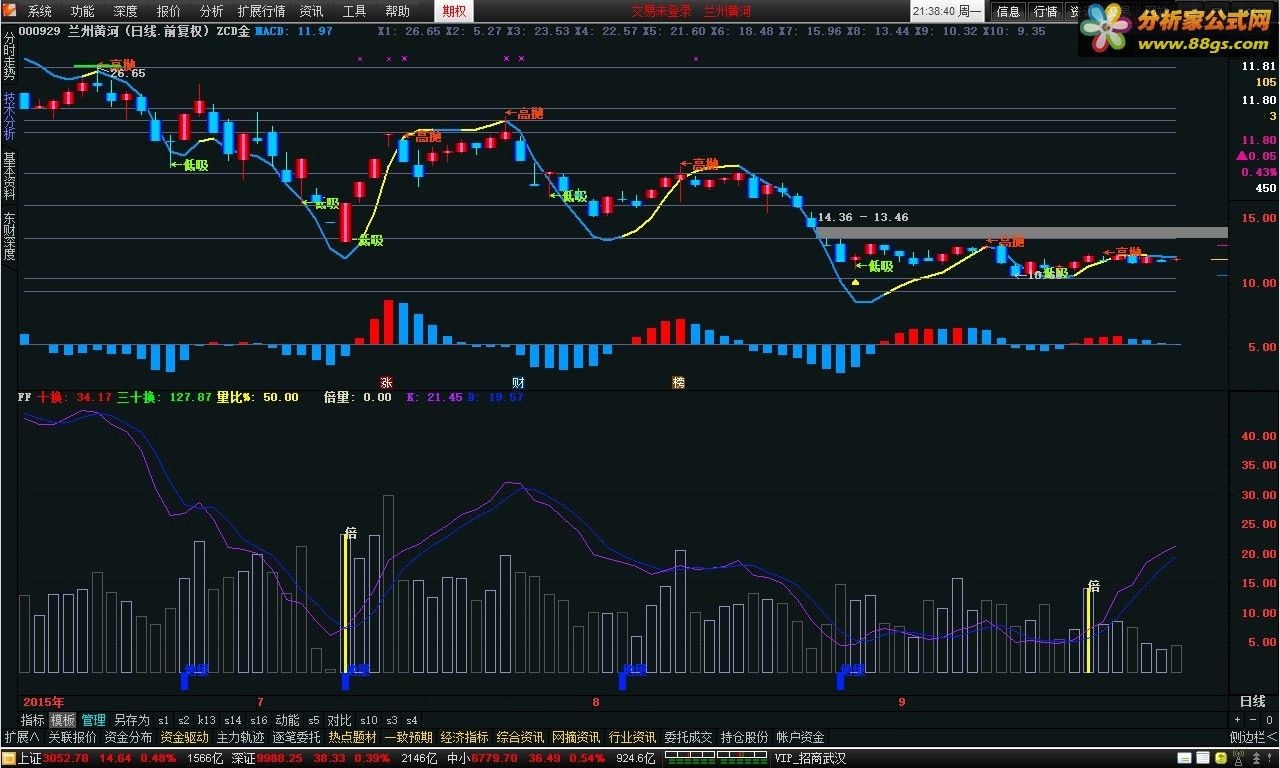The image size is (1280, 768).
Task: Select the 管理 tab below the chart
Action: [94, 720]
